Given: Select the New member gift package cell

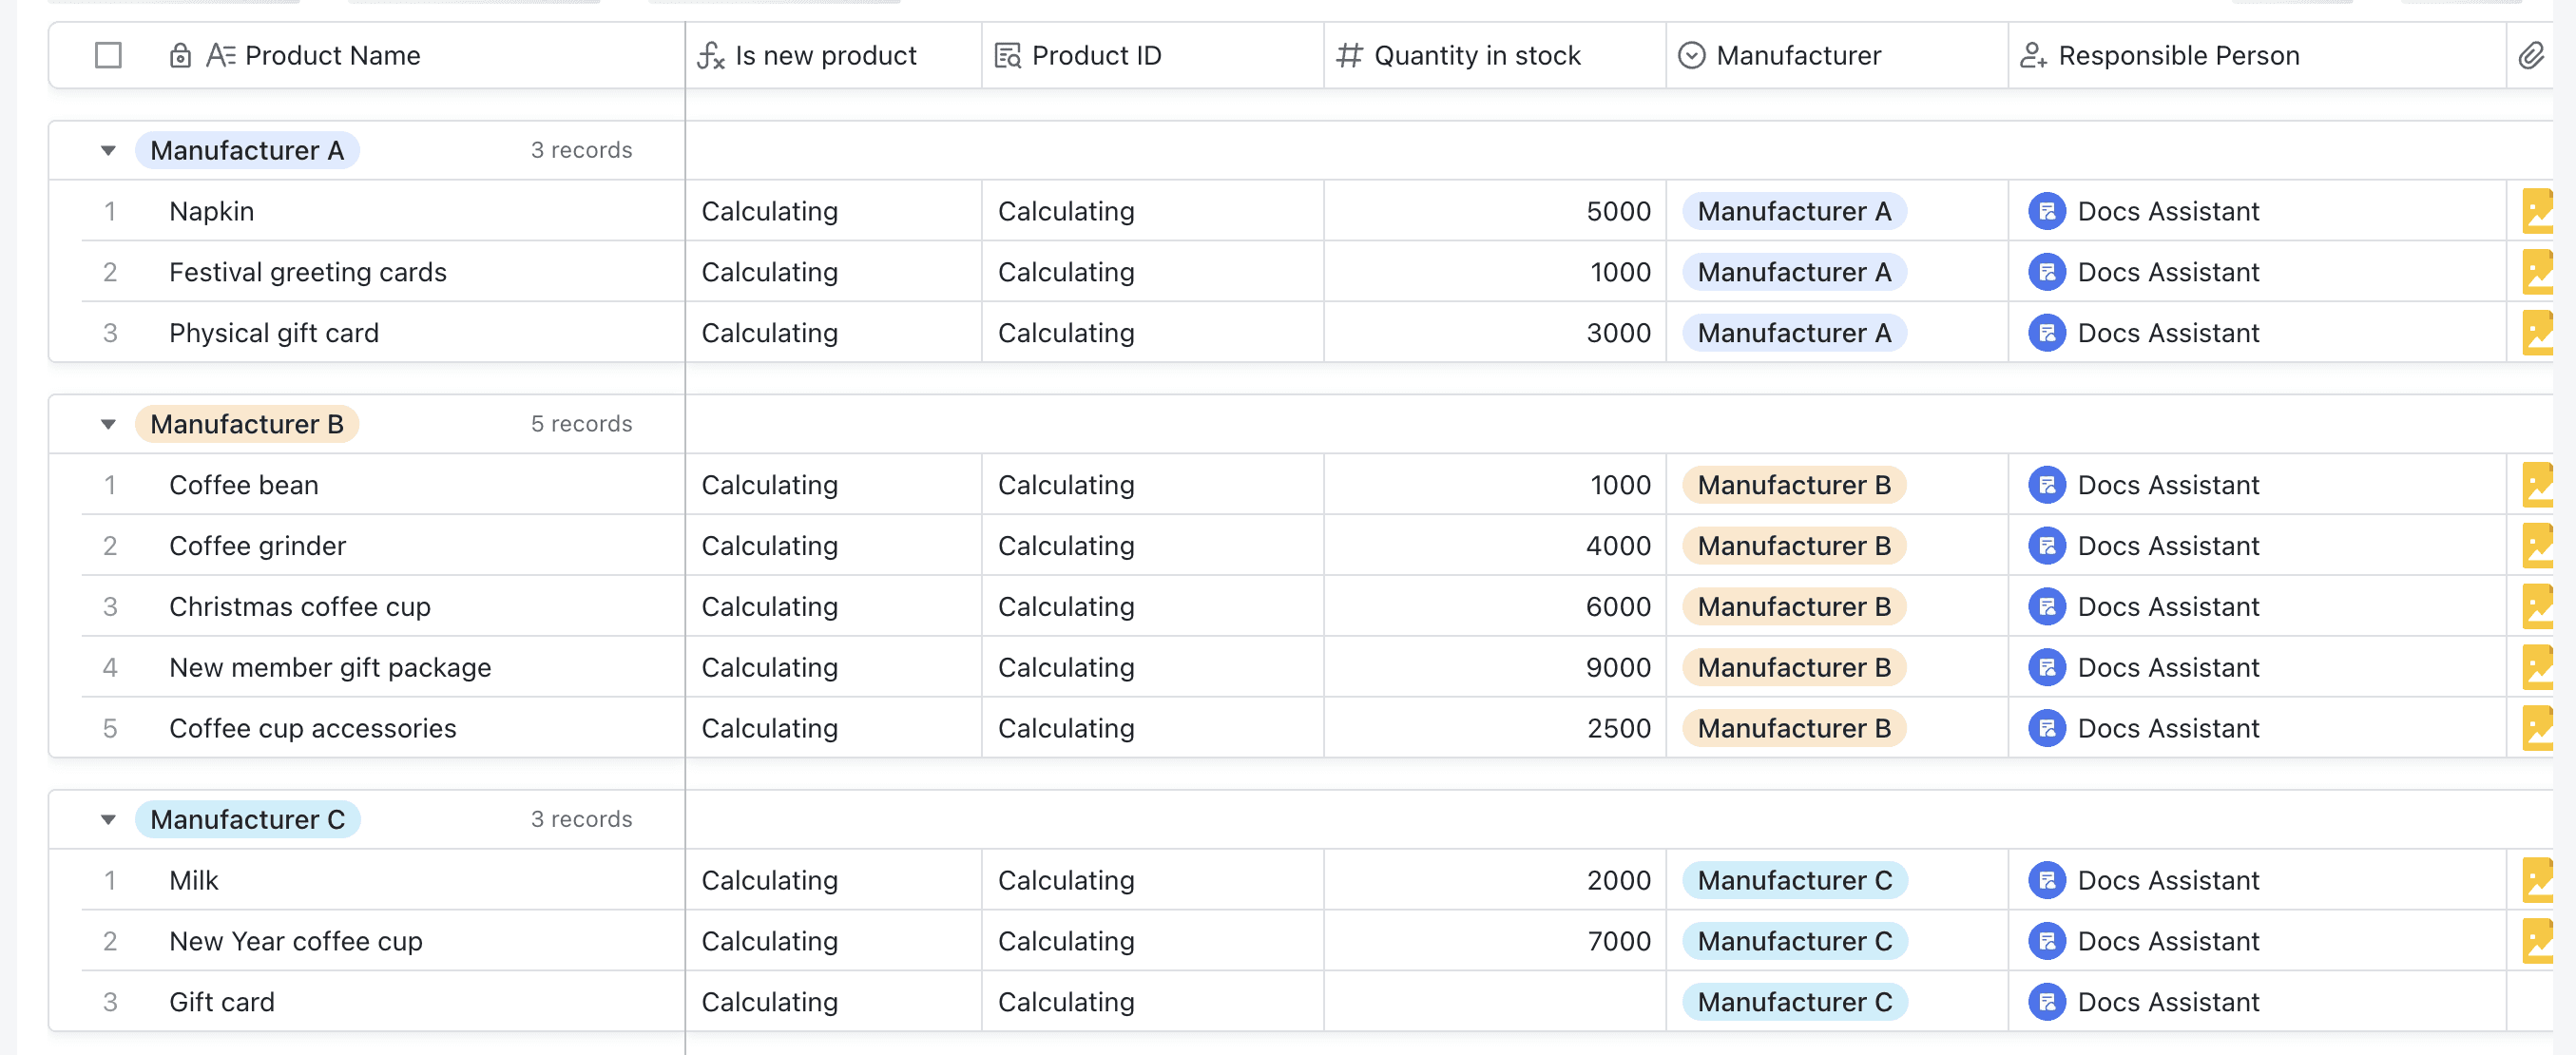Looking at the screenshot, I should [330, 668].
